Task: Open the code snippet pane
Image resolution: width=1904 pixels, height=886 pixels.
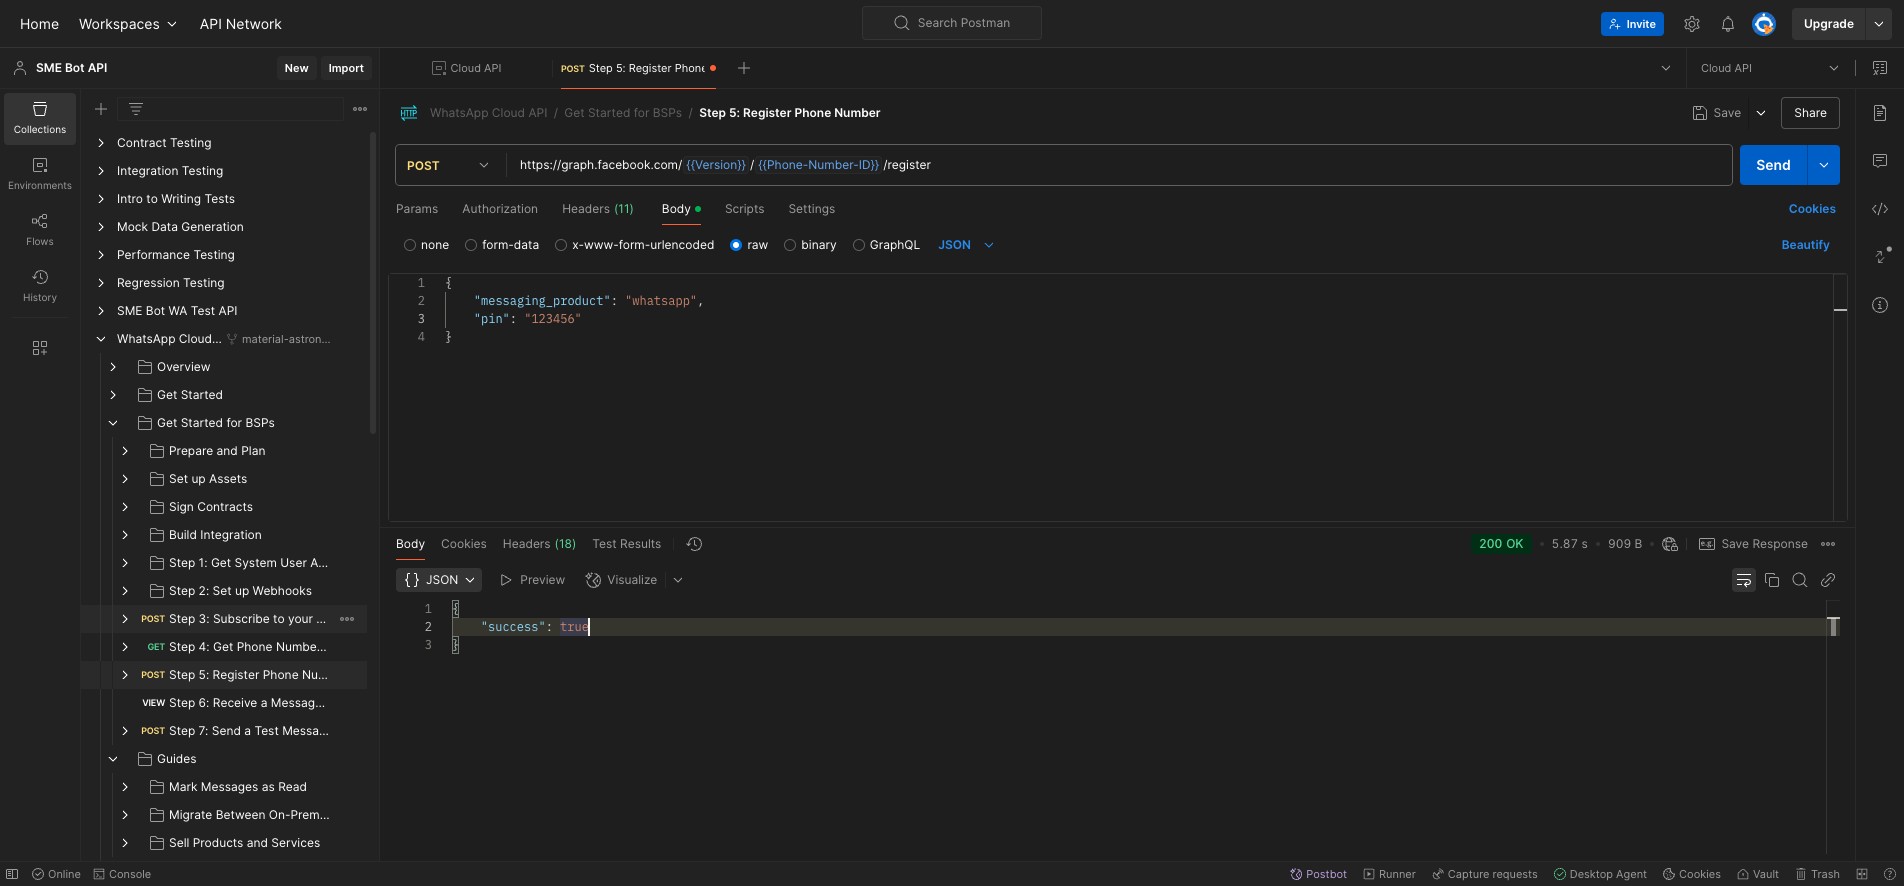Action: [1880, 209]
